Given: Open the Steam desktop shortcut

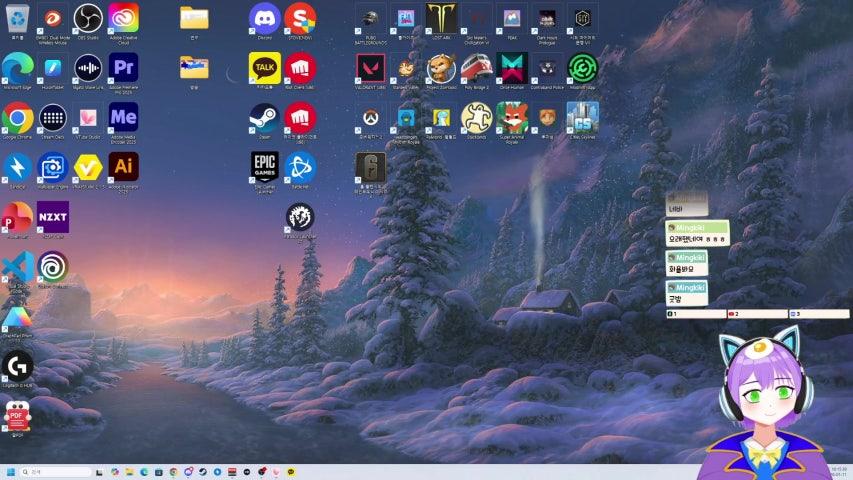Looking at the screenshot, I should click(264, 118).
